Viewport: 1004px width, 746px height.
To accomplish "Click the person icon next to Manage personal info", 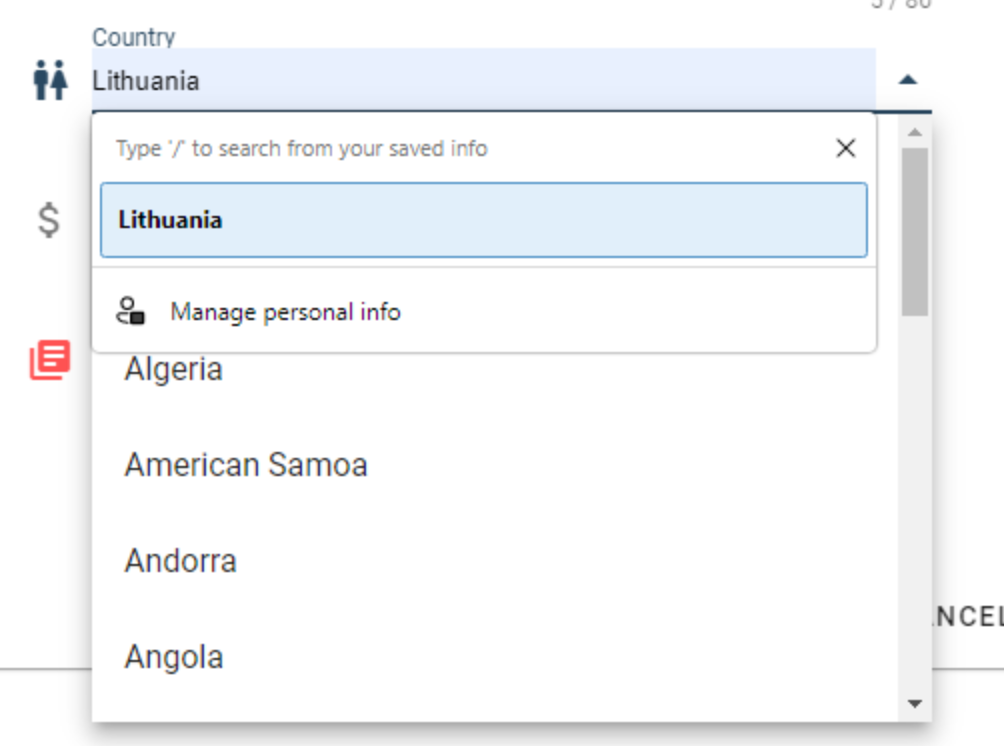I will pos(130,310).
